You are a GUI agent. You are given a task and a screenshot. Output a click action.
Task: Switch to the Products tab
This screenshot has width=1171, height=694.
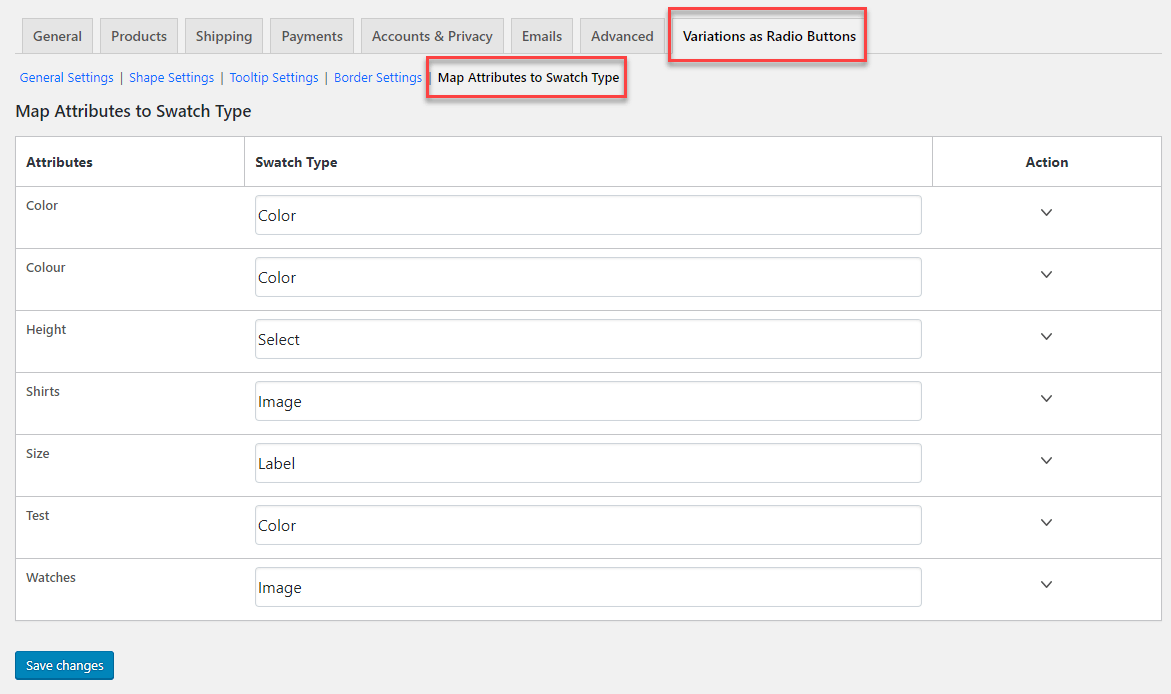tap(138, 35)
